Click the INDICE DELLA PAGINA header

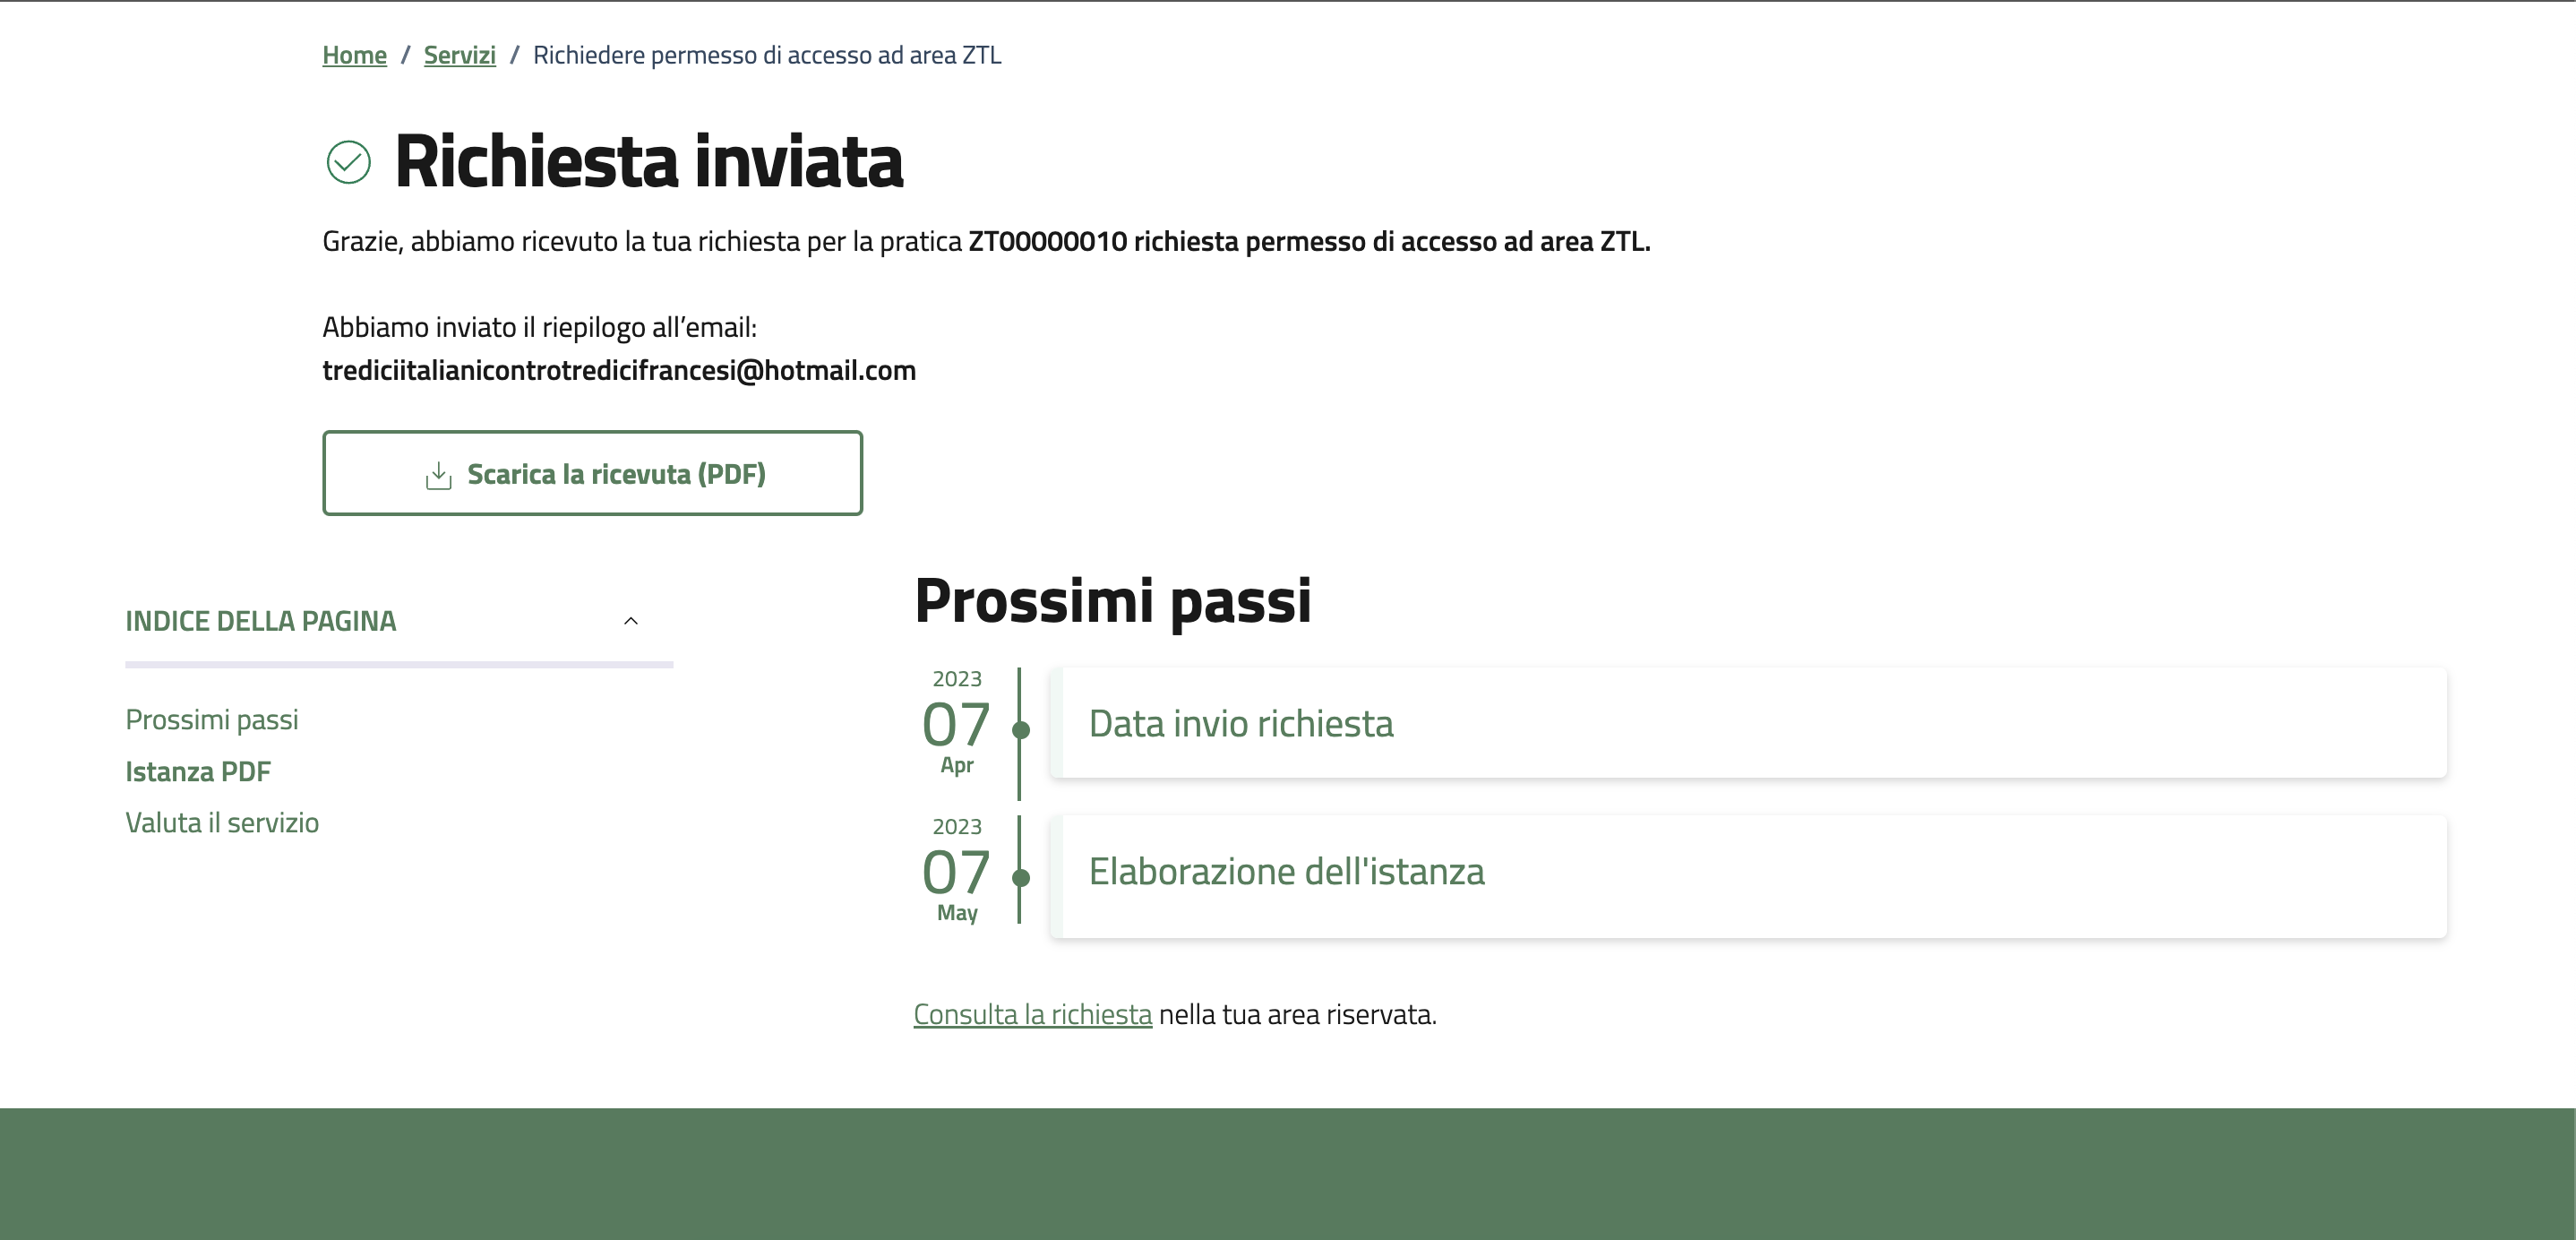click(261, 621)
